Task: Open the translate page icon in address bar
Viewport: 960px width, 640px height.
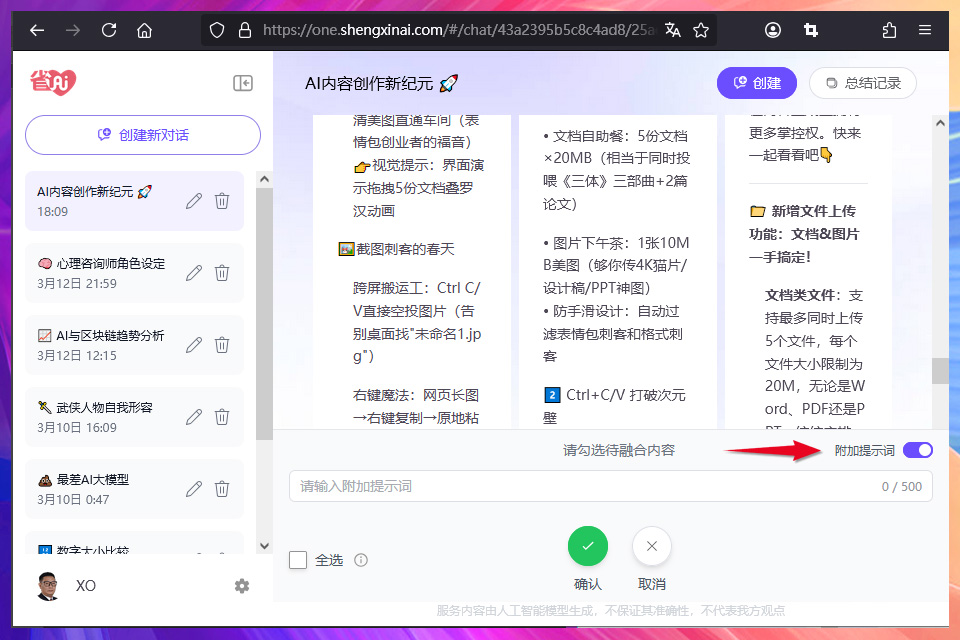Action: click(x=673, y=30)
